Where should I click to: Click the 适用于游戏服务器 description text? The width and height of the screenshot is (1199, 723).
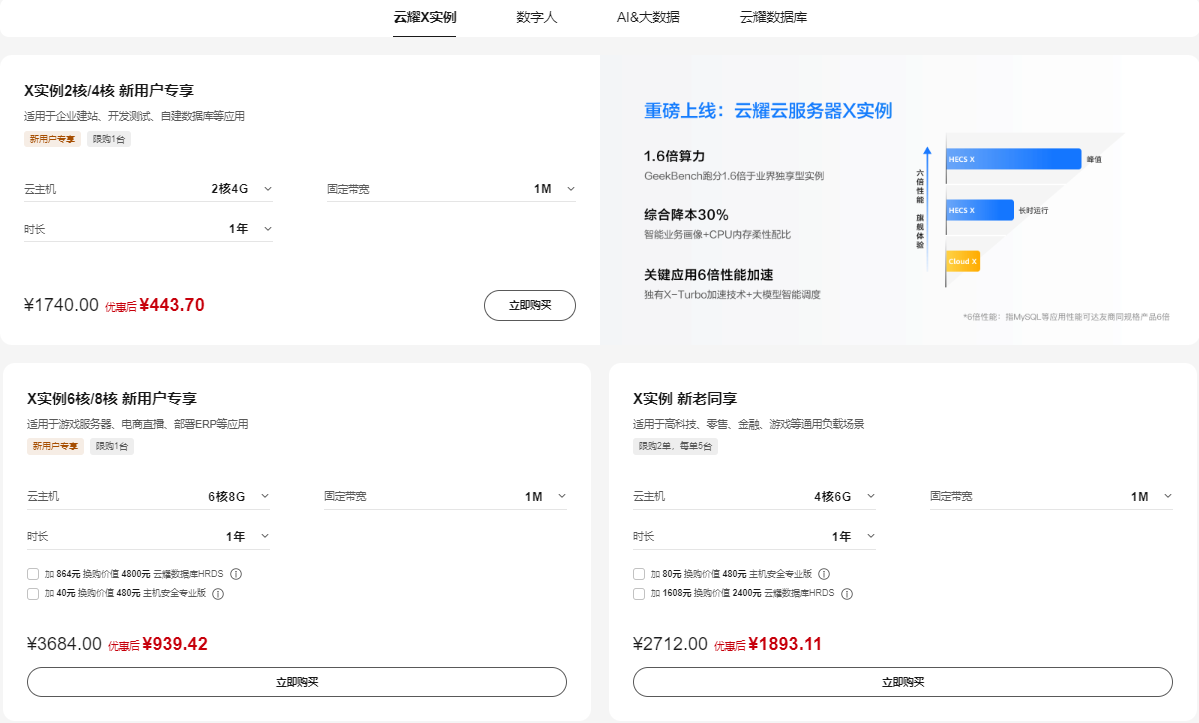138,424
